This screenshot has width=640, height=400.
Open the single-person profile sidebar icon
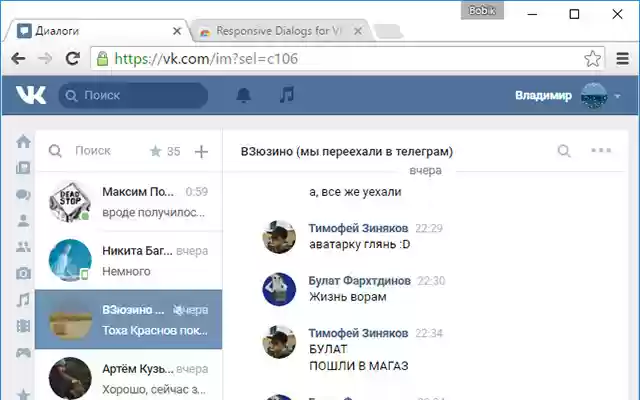click(23, 220)
